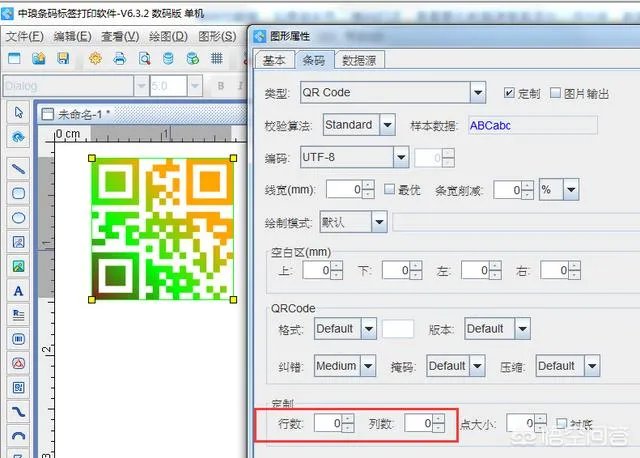Open the font size 5.0 dropdown
Screen dimensions: 640x458
(x=195, y=86)
